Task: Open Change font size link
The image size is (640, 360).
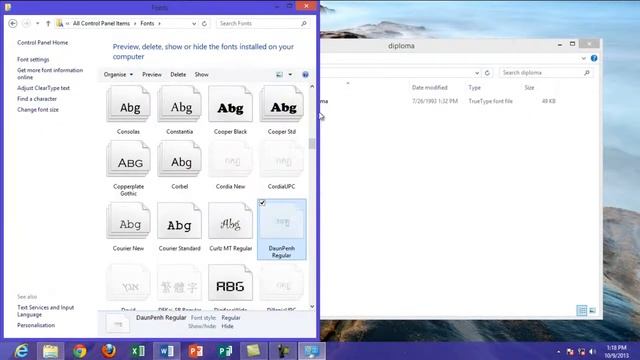Action: coord(38,110)
